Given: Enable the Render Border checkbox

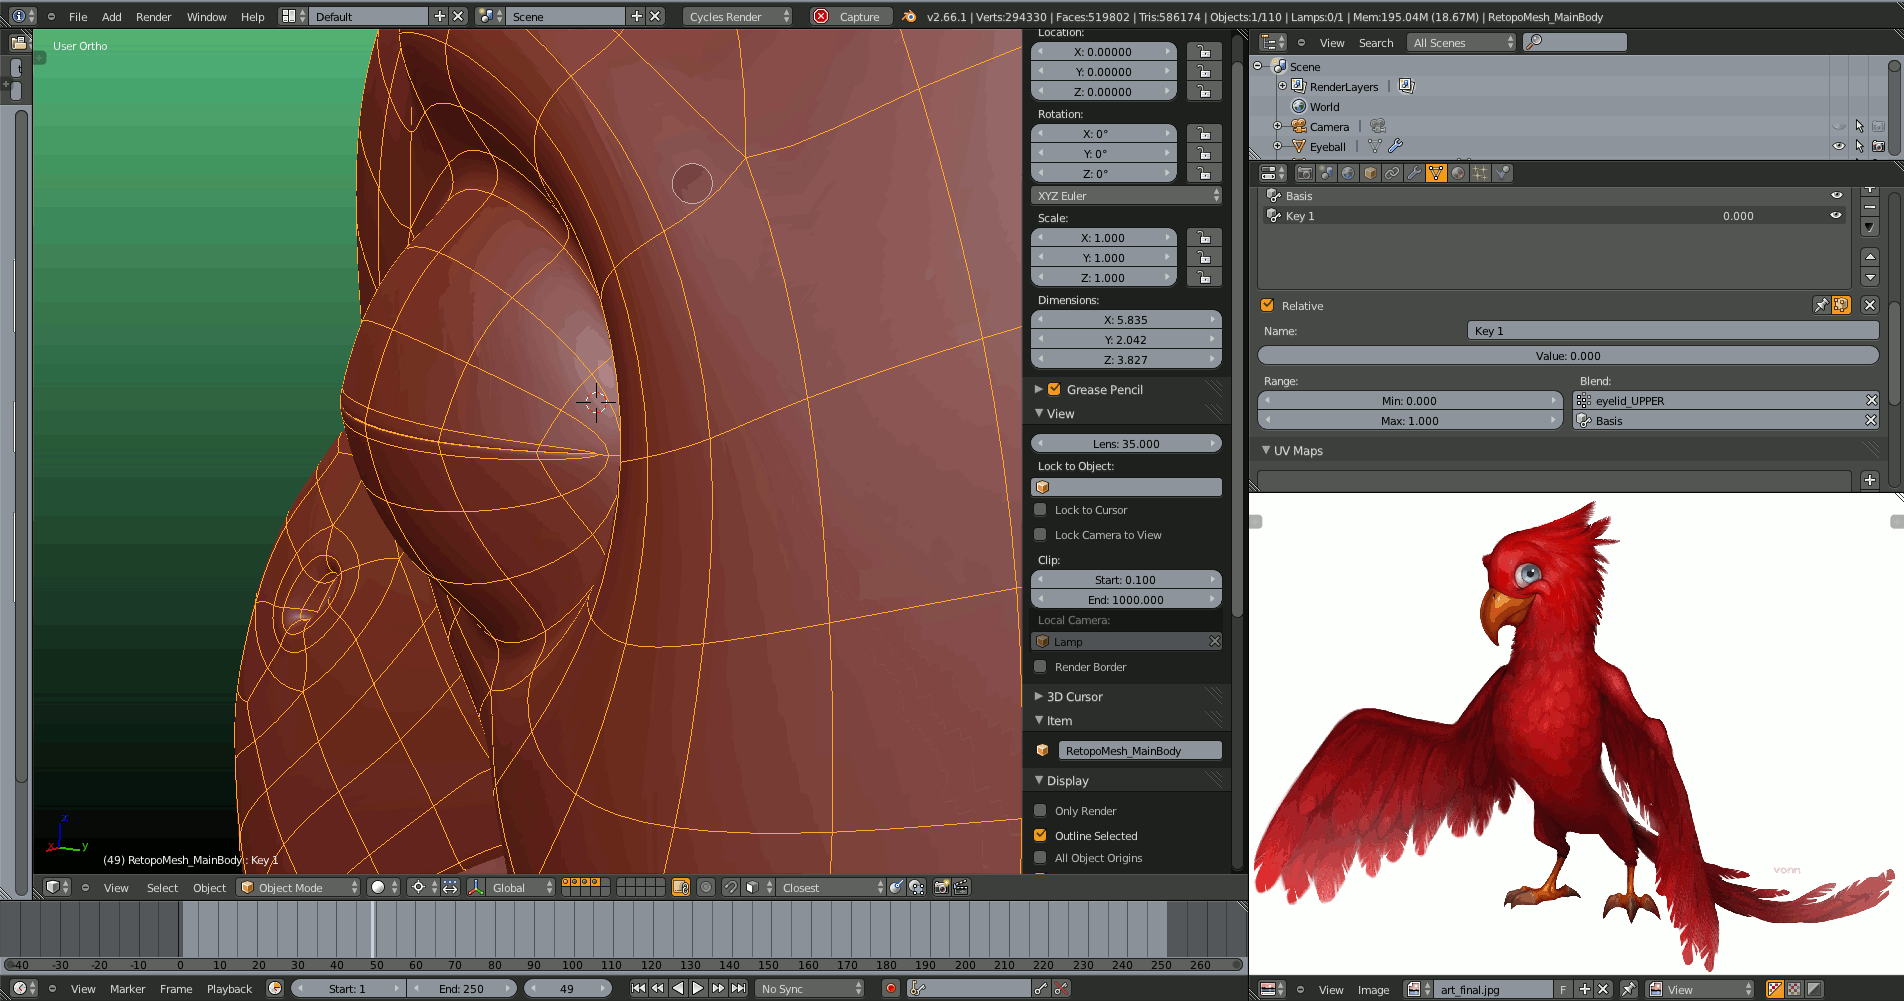Looking at the screenshot, I should point(1040,666).
